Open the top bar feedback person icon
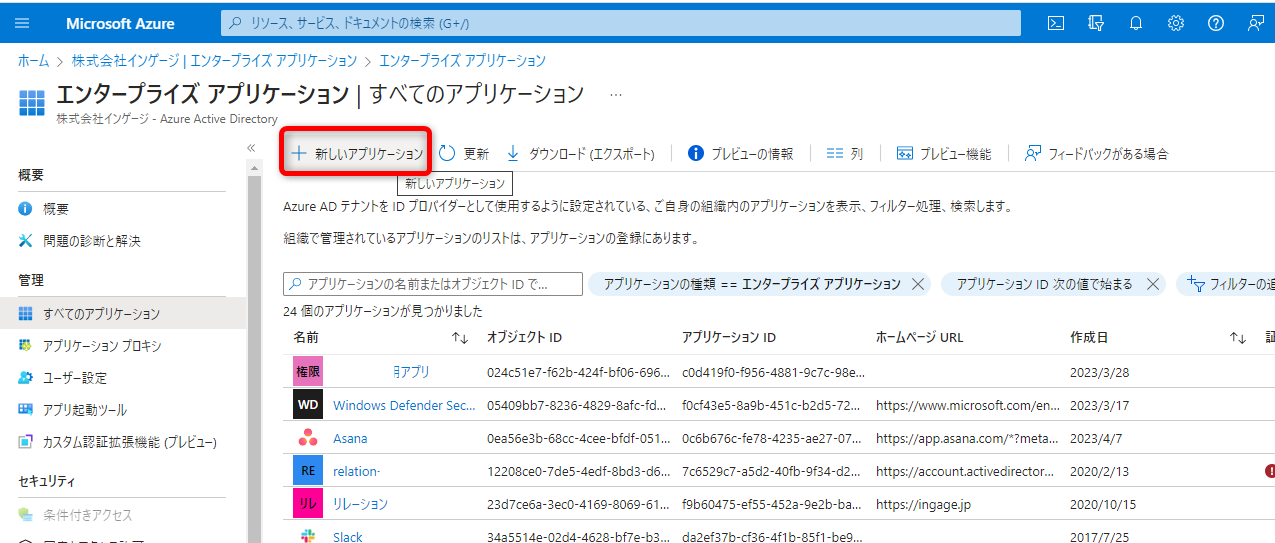Image resolution: width=1275 pixels, height=543 pixels. point(1256,23)
